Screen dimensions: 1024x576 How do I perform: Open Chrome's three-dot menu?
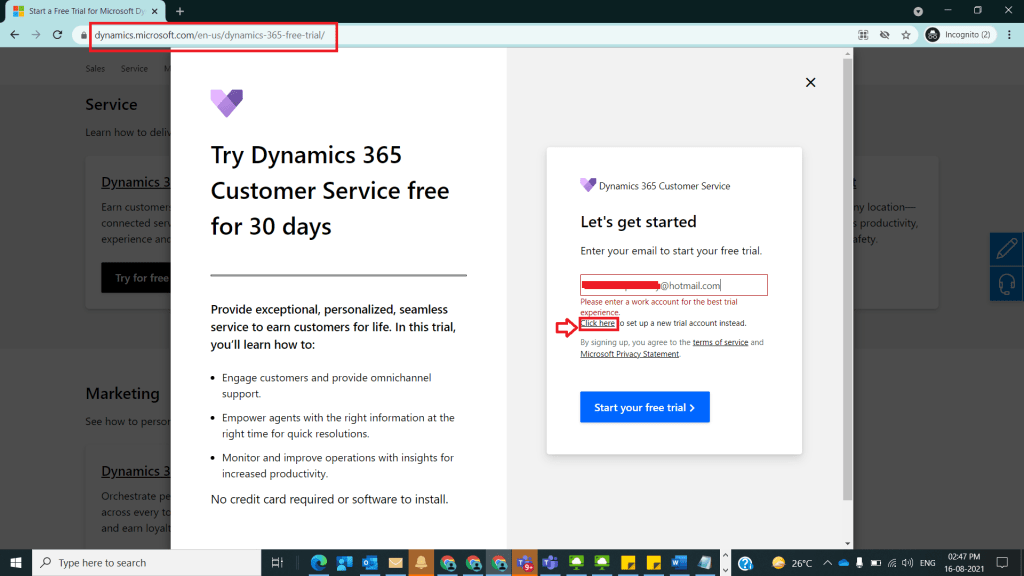pyautogui.click(x=1009, y=34)
